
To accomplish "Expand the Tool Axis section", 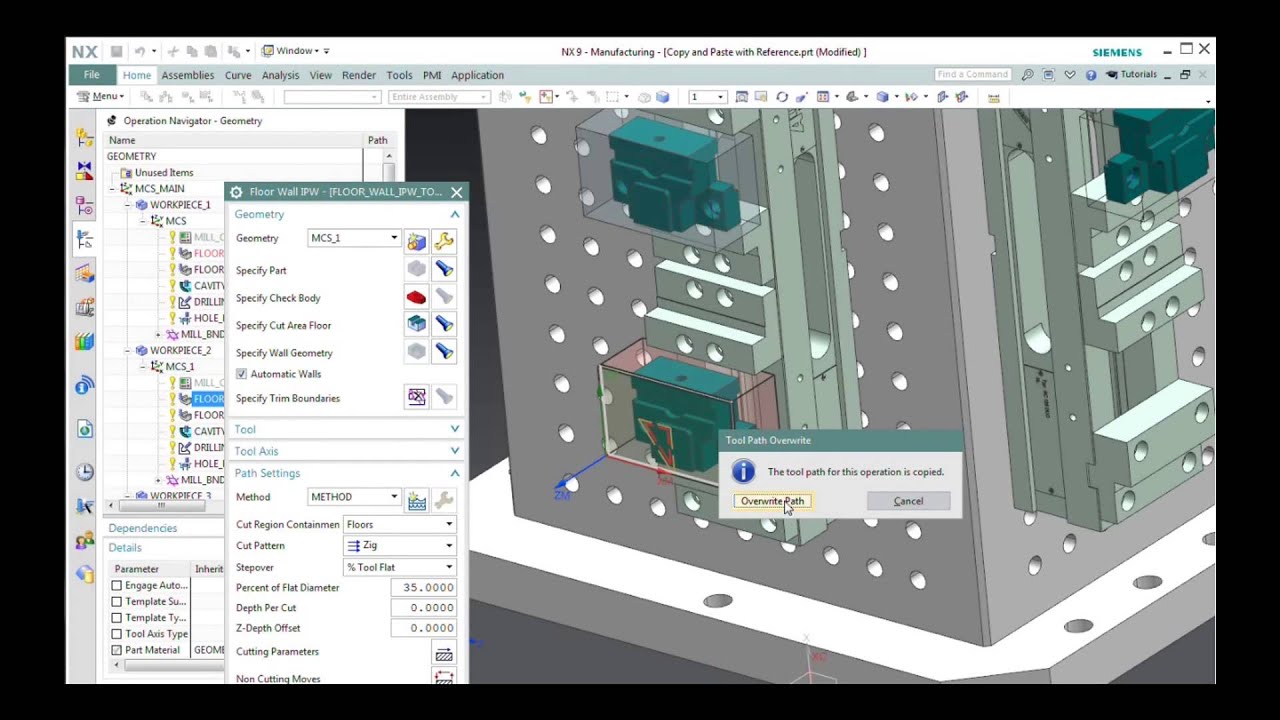I will point(455,451).
